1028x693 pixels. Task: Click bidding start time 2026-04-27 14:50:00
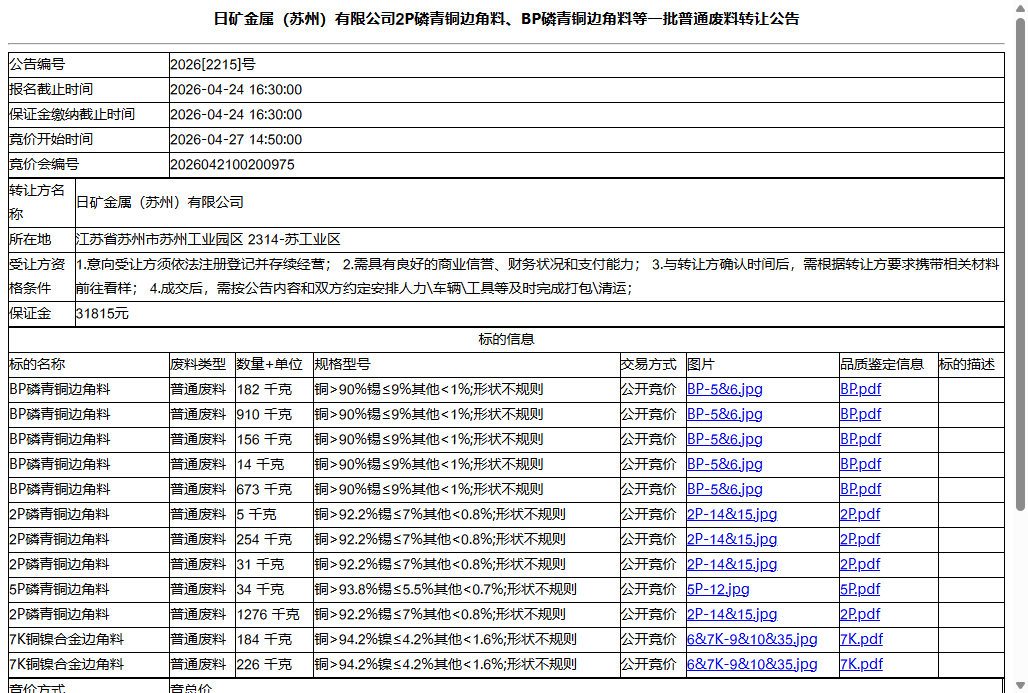click(x=236, y=139)
